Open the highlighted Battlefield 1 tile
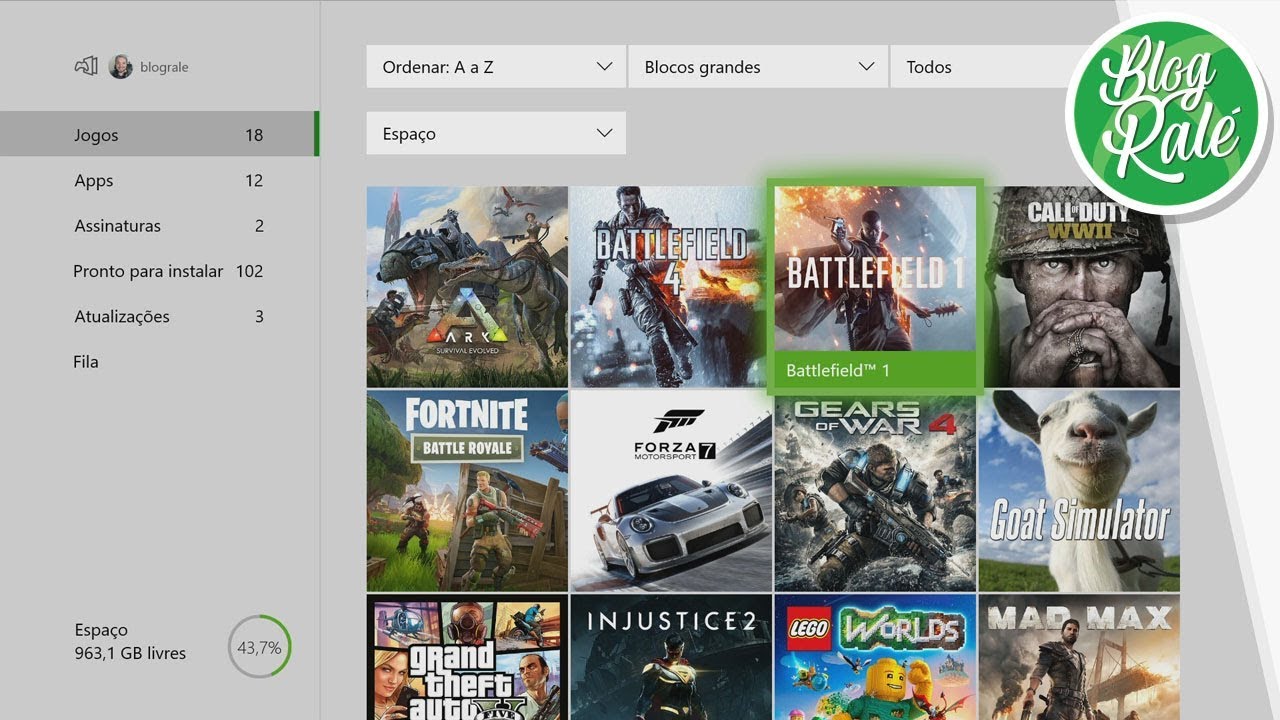This screenshot has height=720, width=1280. 875,285
